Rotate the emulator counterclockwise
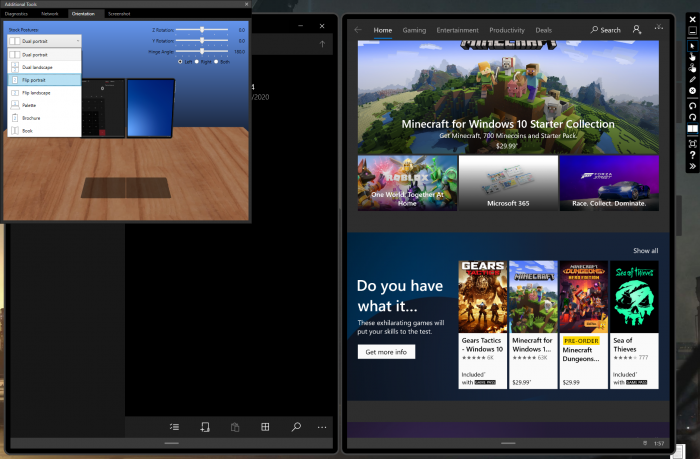700x459 pixels. (x=692, y=106)
